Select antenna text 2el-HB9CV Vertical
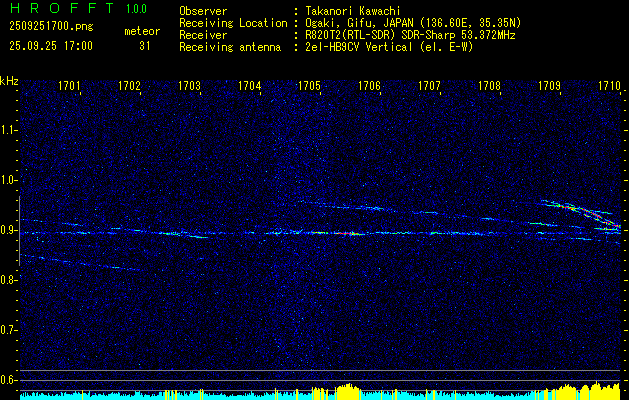629x400 pixels. click(x=359, y=47)
